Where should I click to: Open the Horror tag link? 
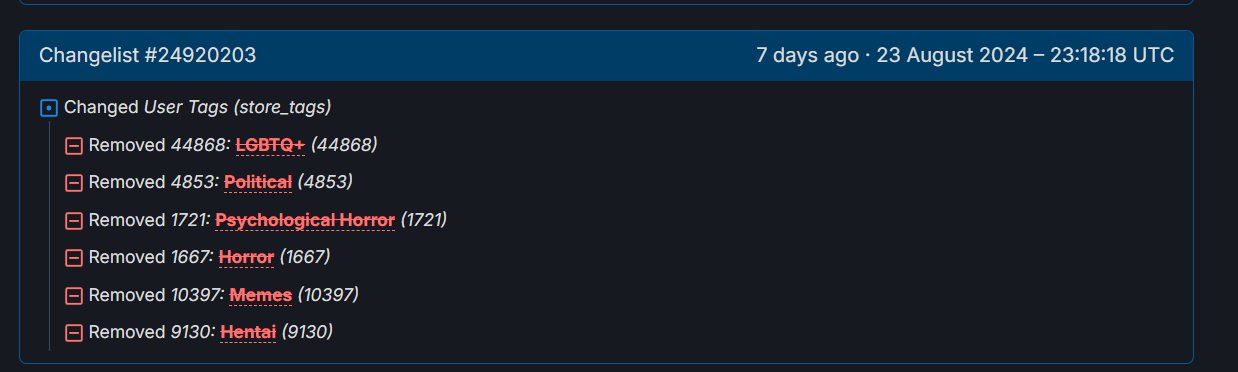[x=246, y=257]
